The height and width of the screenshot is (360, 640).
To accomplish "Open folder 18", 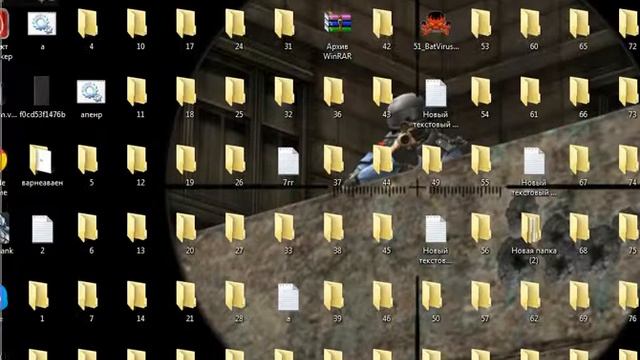I will tap(186, 91).
